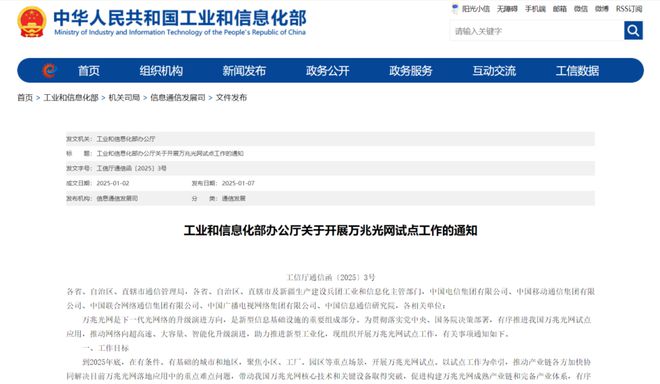Open the 组织机构 navigation menu

coord(161,71)
